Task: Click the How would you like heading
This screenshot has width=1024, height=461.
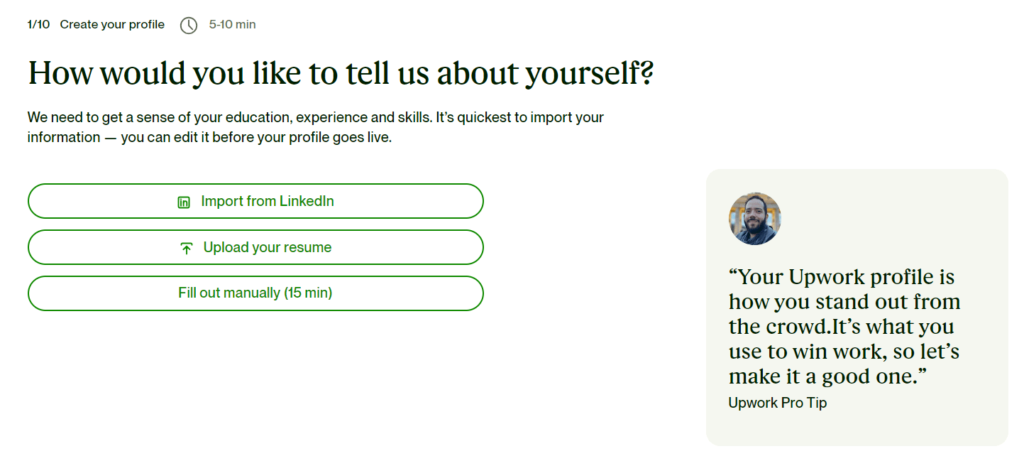Action: pos(340,73)
